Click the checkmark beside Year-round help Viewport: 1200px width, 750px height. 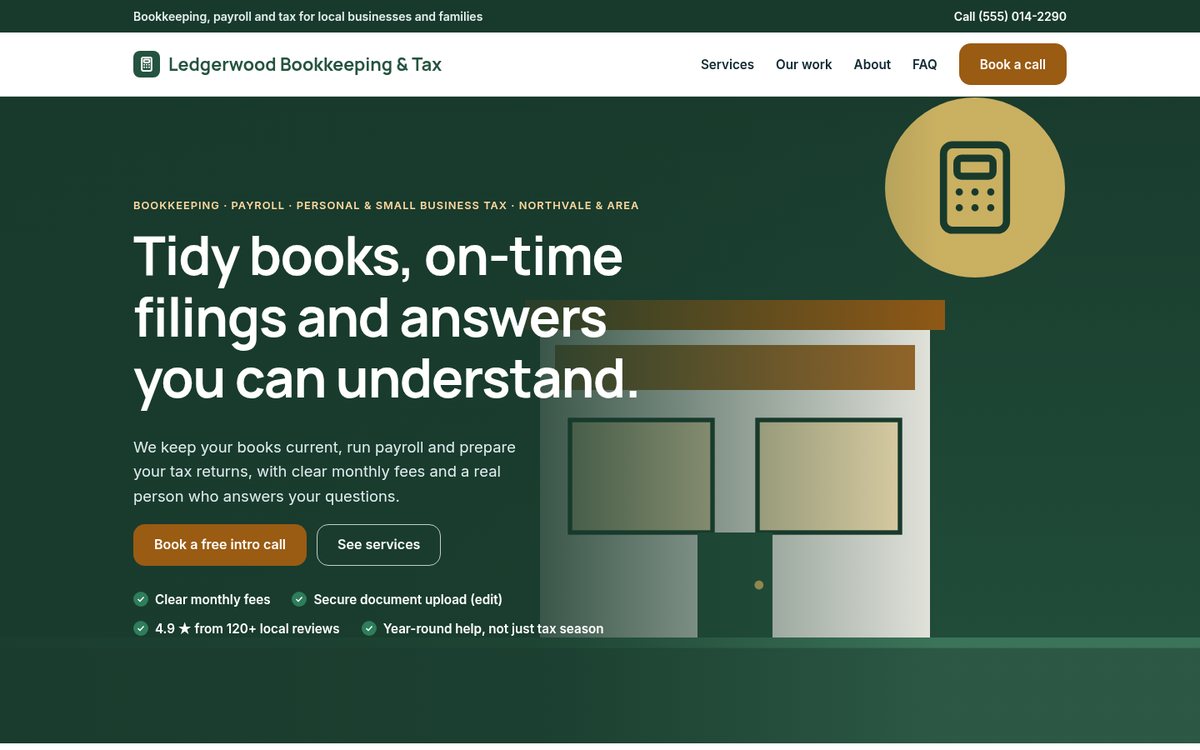[369, 628]
